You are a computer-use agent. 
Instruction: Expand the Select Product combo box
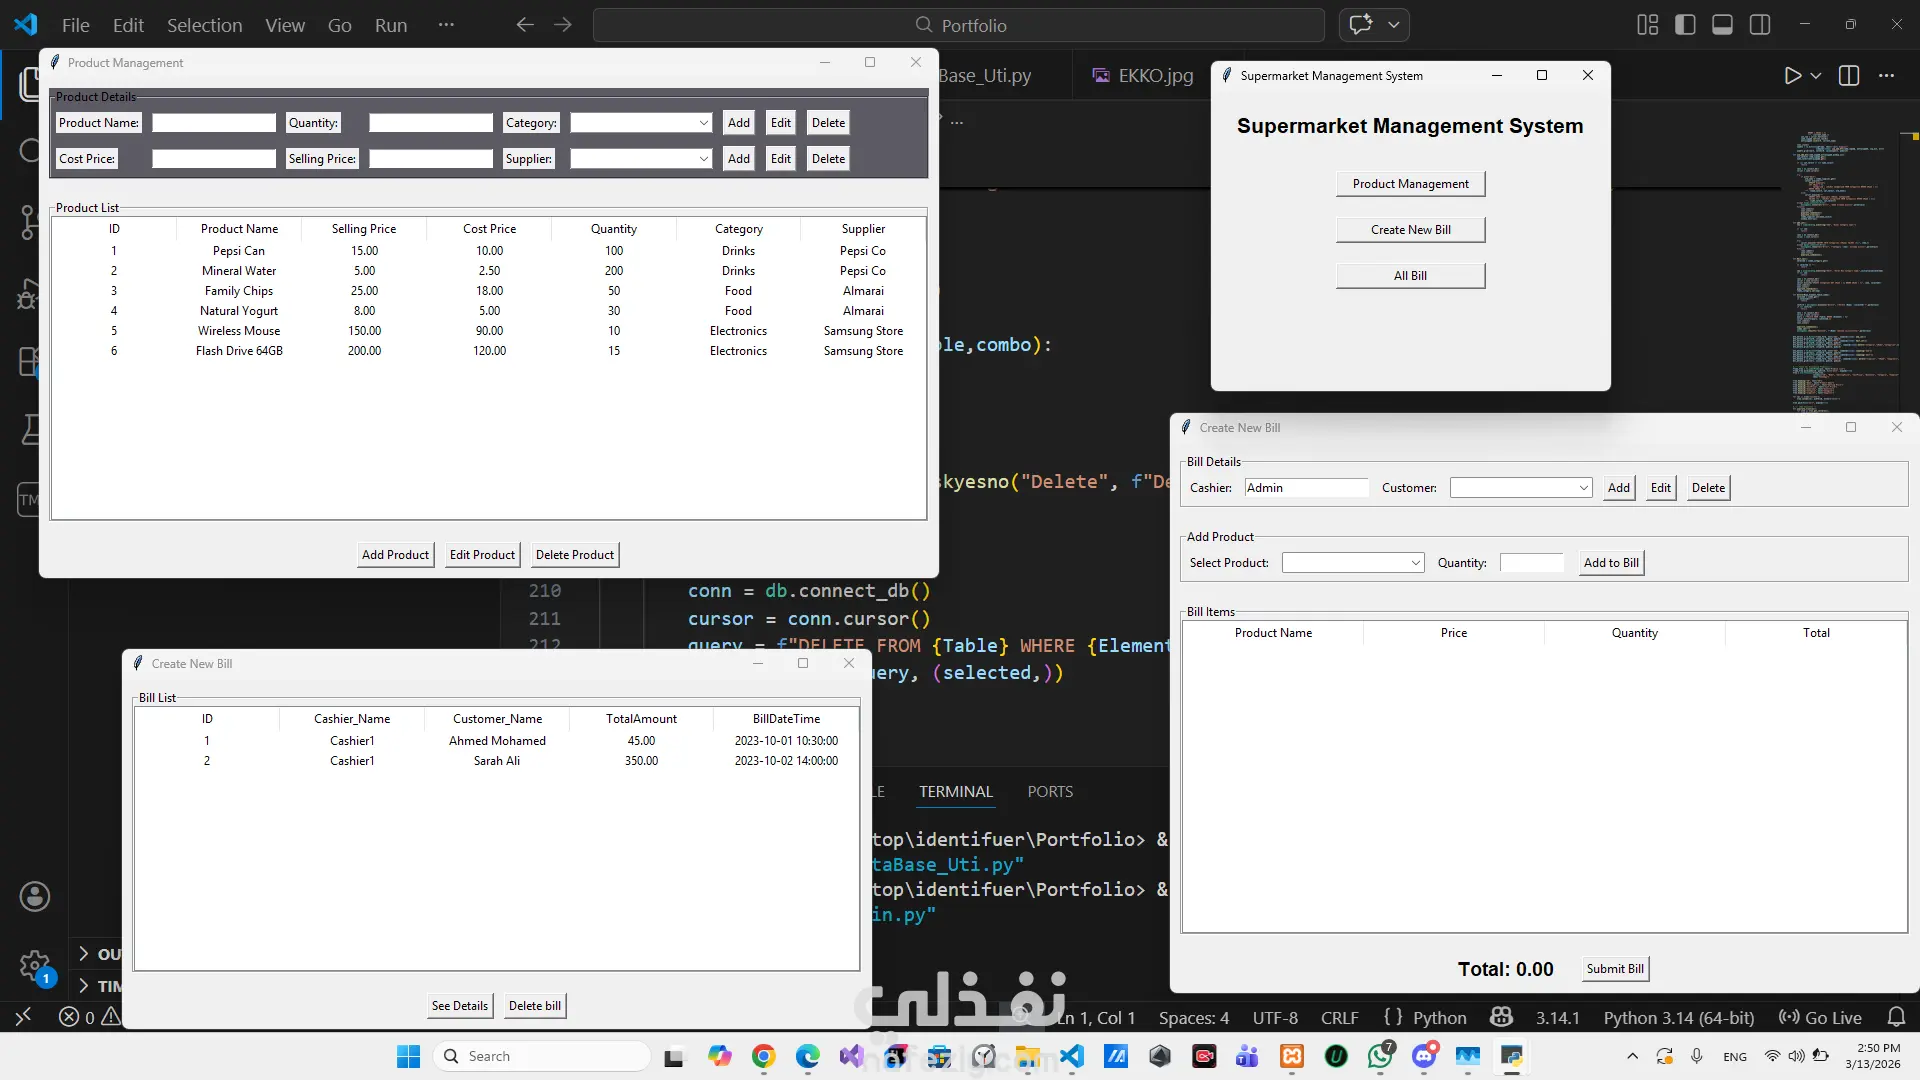coord(1416,563)
